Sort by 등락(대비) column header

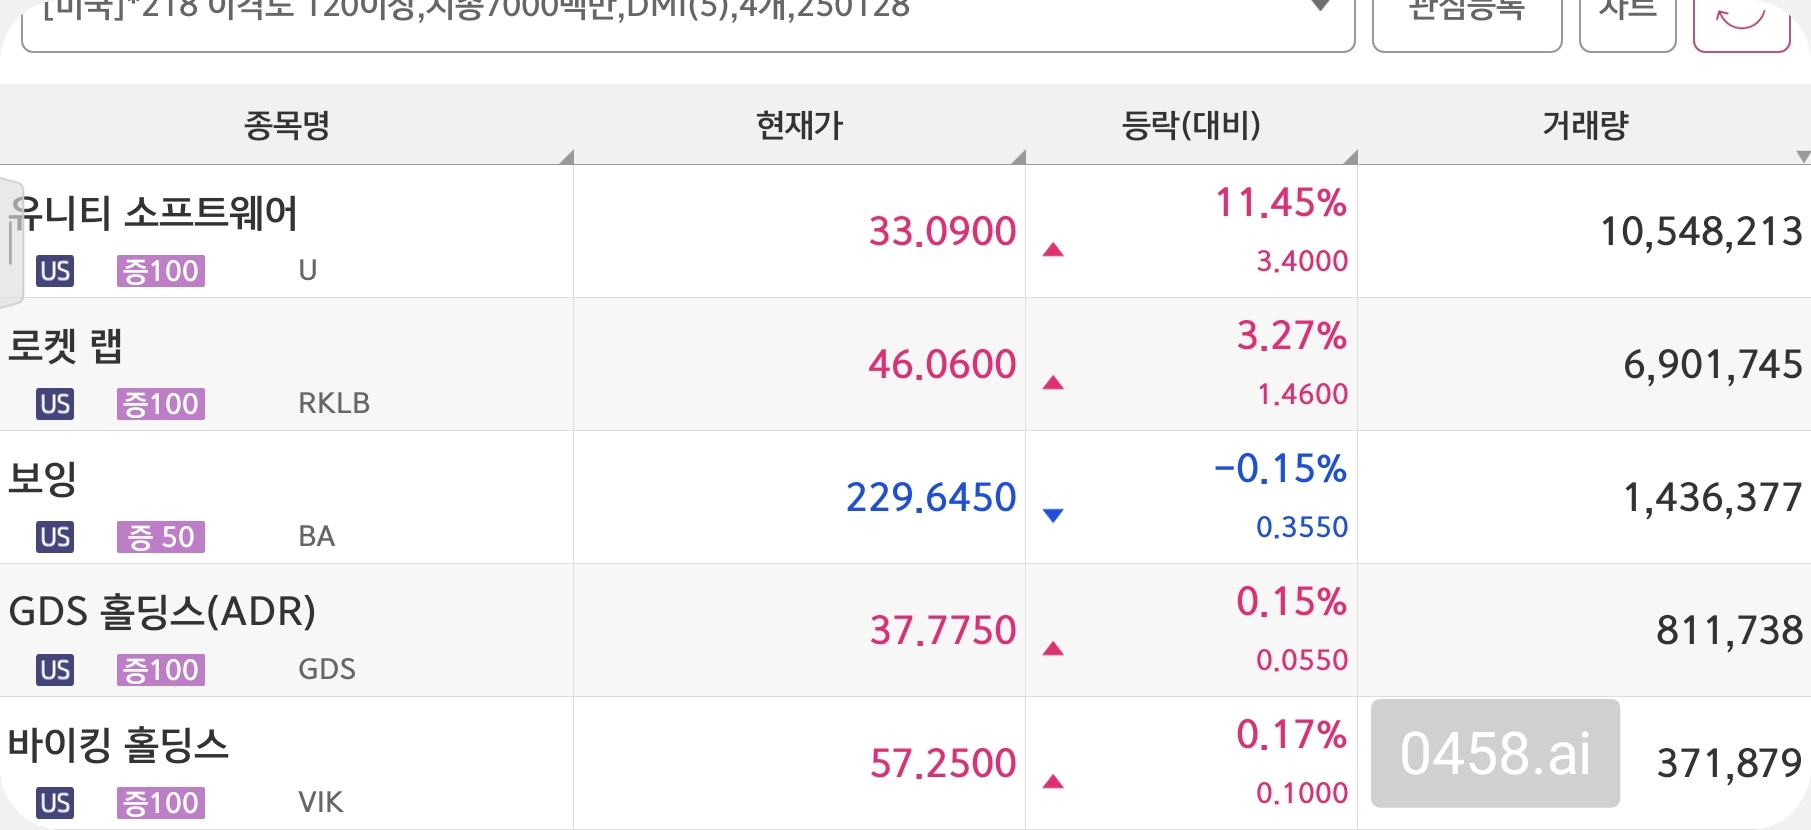(x=1191, y=125)
